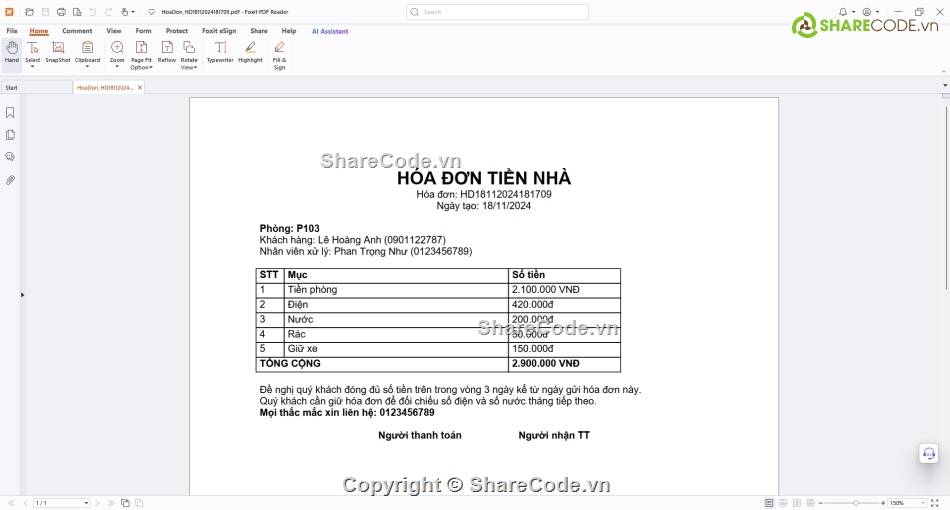Open the Form ribbon tab
Viewport: 950px width, 510px height.
[144, 31]
